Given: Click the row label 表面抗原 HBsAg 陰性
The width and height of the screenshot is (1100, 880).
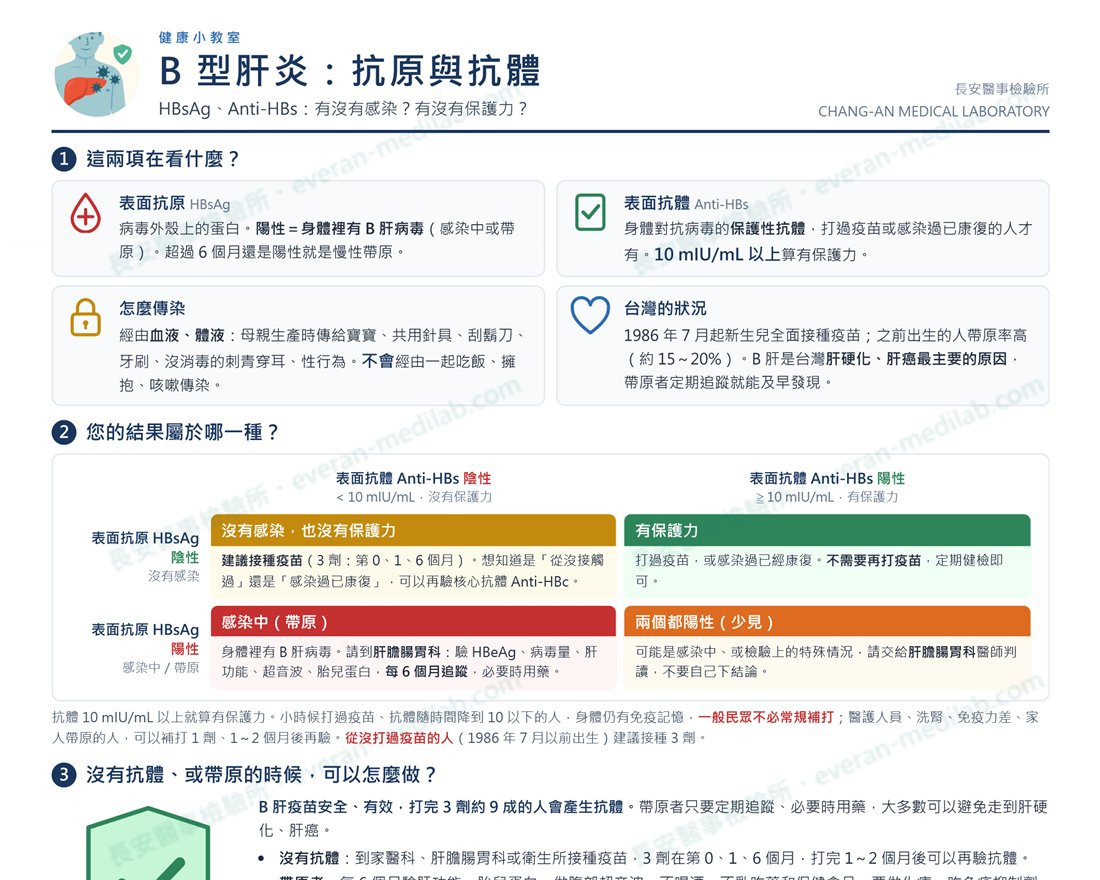Looking at the screenshot, I should point(145,547).
